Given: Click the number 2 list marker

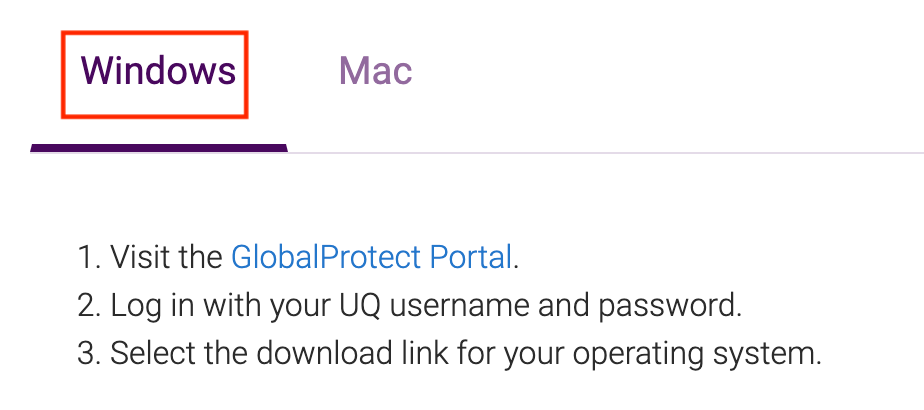Looking at the screenshot, I should point(90,306).
